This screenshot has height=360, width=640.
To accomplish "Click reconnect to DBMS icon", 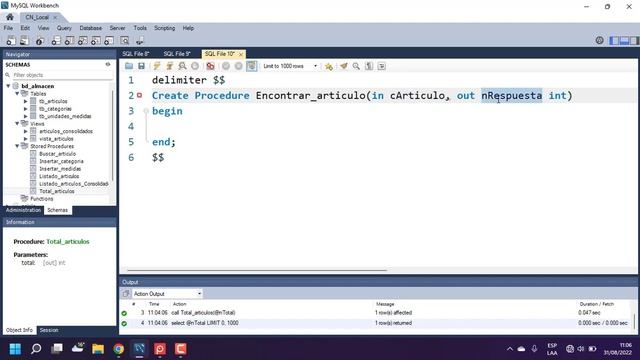I will pyautogui.click(x=140, y=41).
